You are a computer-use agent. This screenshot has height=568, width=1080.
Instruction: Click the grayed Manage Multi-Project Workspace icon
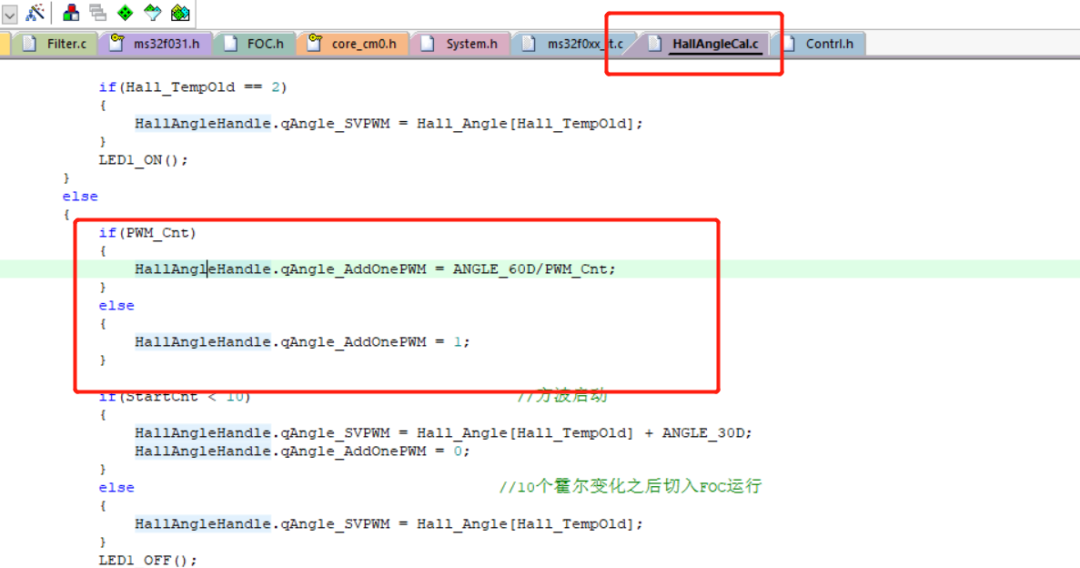98,12
